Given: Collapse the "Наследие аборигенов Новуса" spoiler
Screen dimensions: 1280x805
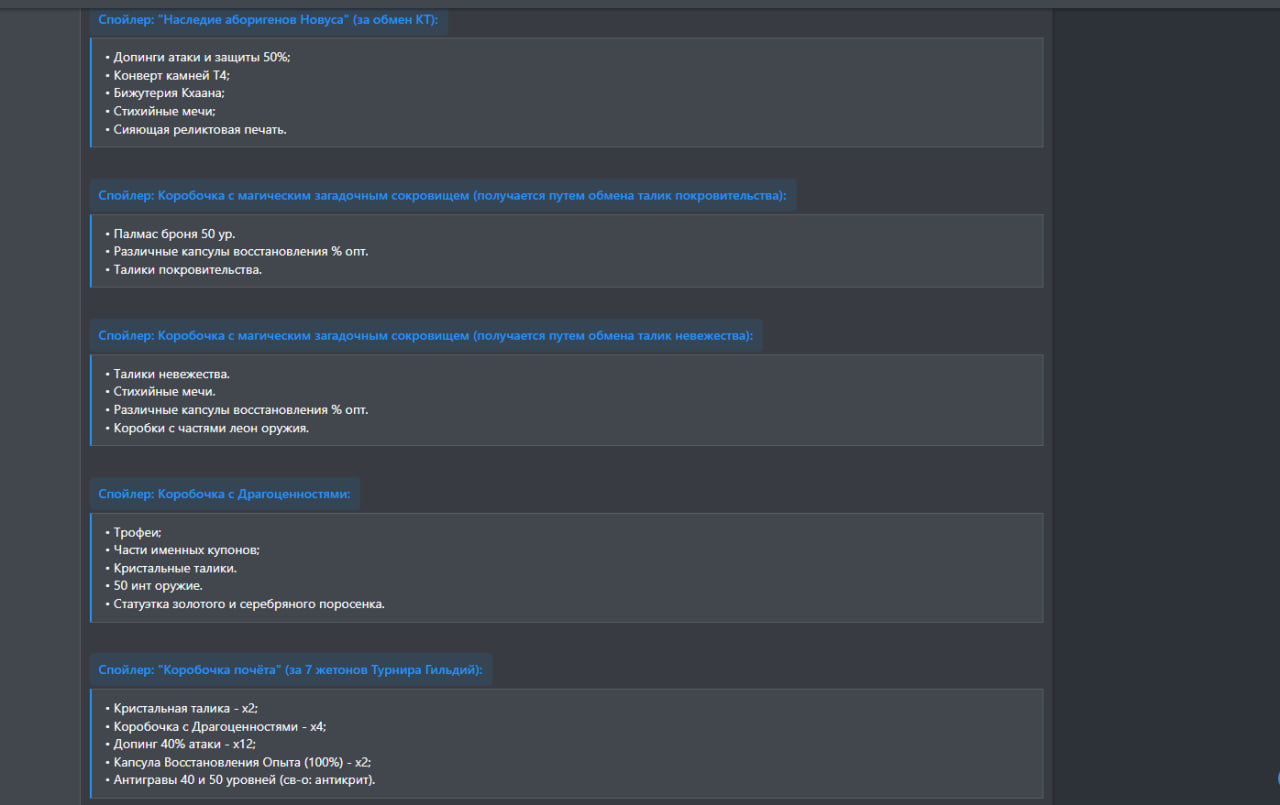Looking at the screenshot, I should (x=268, y=19).
